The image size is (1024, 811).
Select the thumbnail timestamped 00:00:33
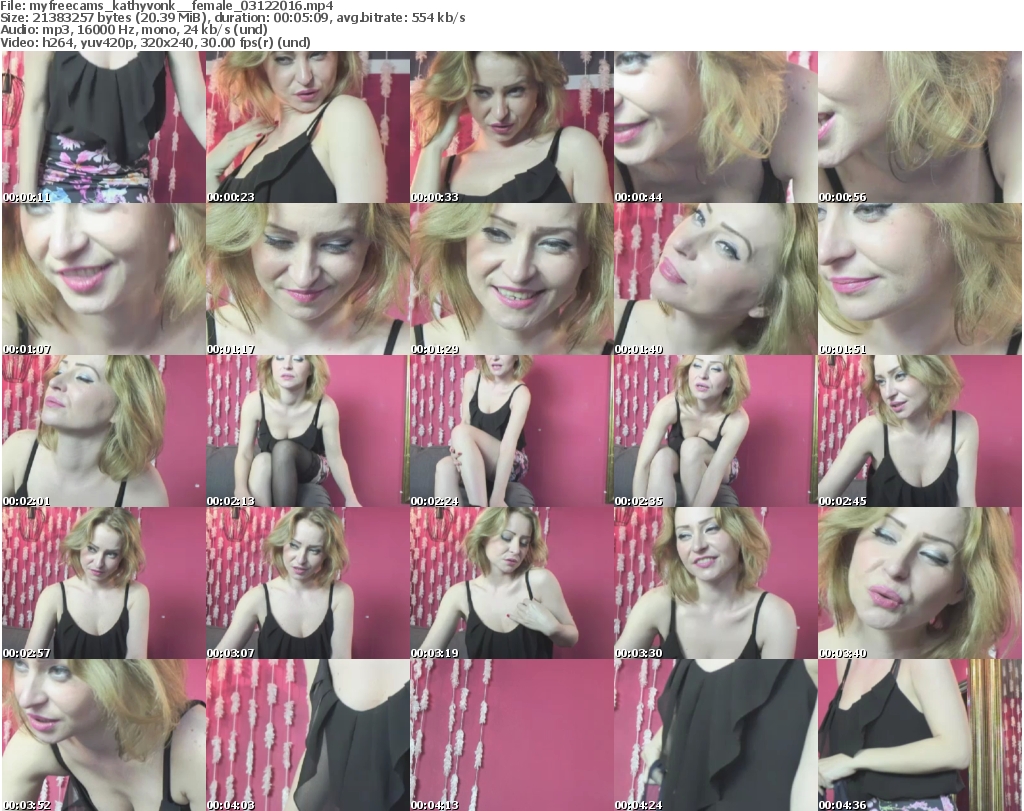tap(511, 127)
